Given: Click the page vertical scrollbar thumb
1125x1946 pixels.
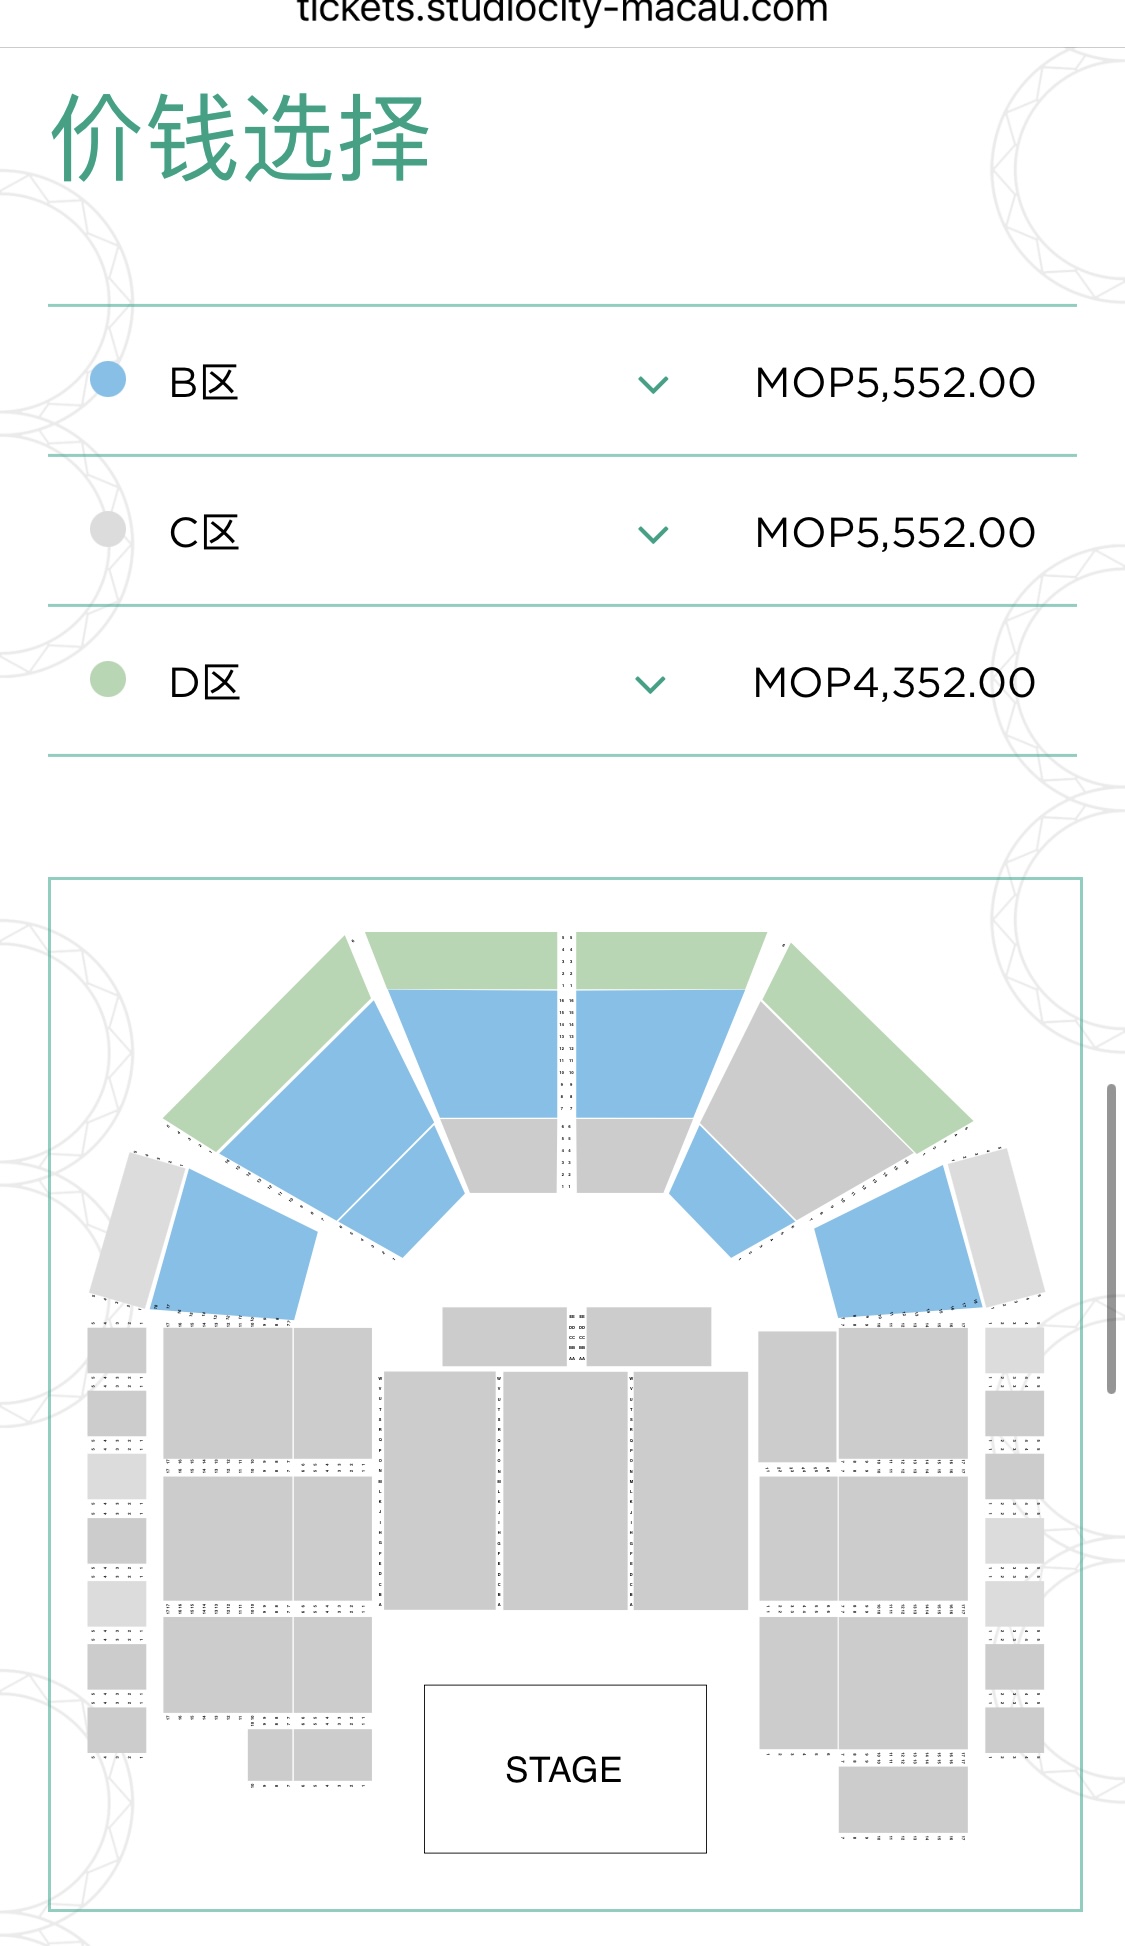Looking at the screenshot, I should [1111, 1238].
